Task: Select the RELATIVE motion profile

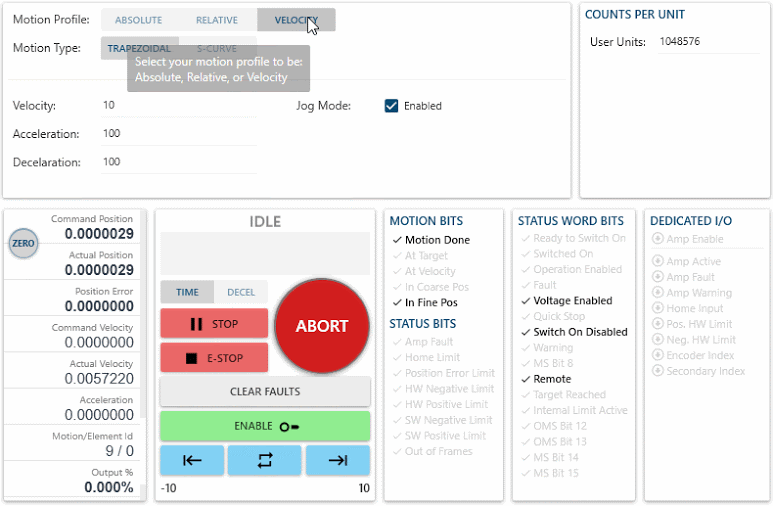Action: pyautogui.click(x=217, y=20)
